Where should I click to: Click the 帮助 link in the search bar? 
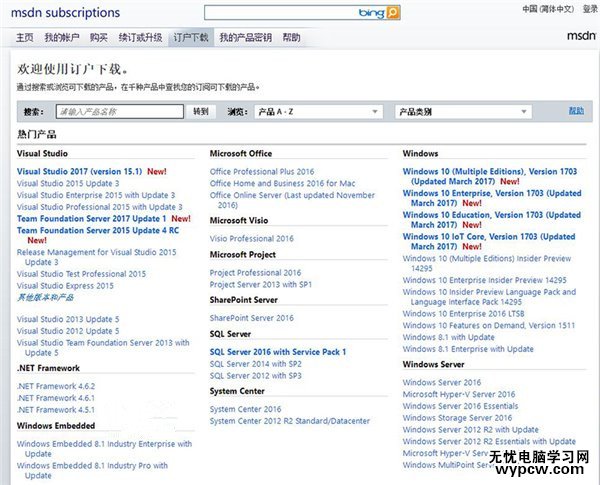[x=576, y=111]
